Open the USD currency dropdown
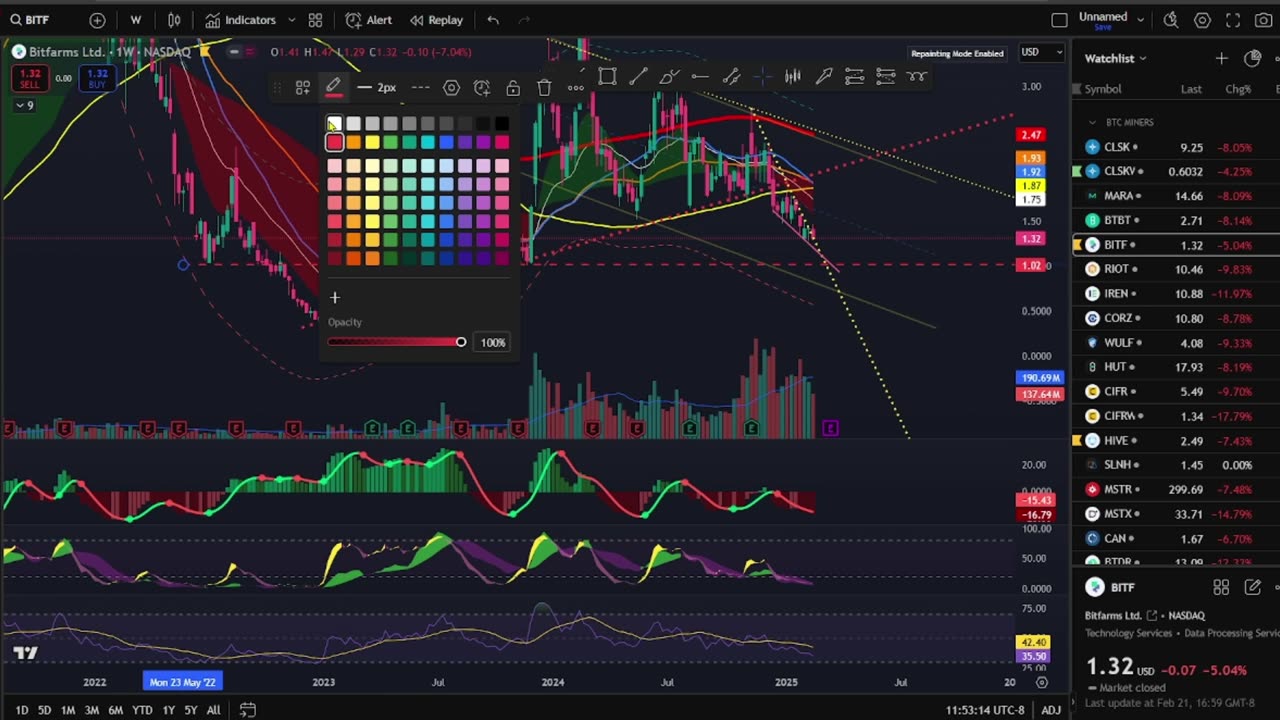 (x=1041, y=52)
